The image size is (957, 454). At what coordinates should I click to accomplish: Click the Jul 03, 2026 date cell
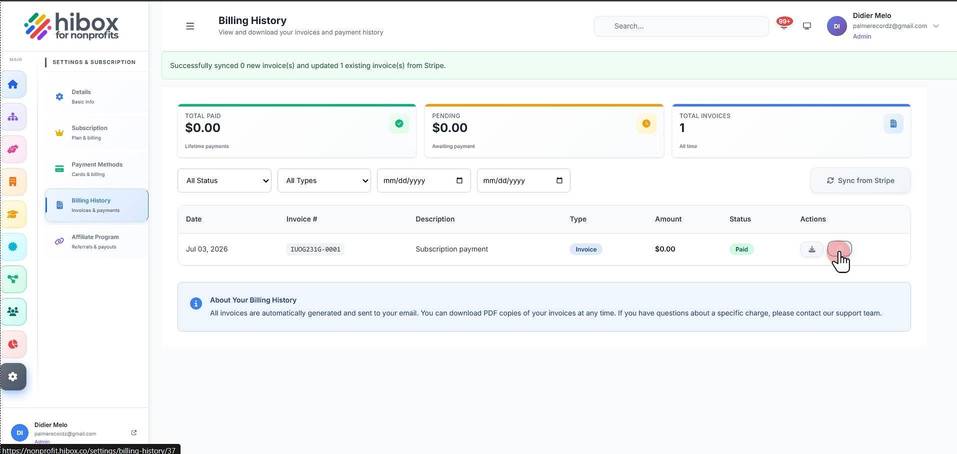[207, 250]
